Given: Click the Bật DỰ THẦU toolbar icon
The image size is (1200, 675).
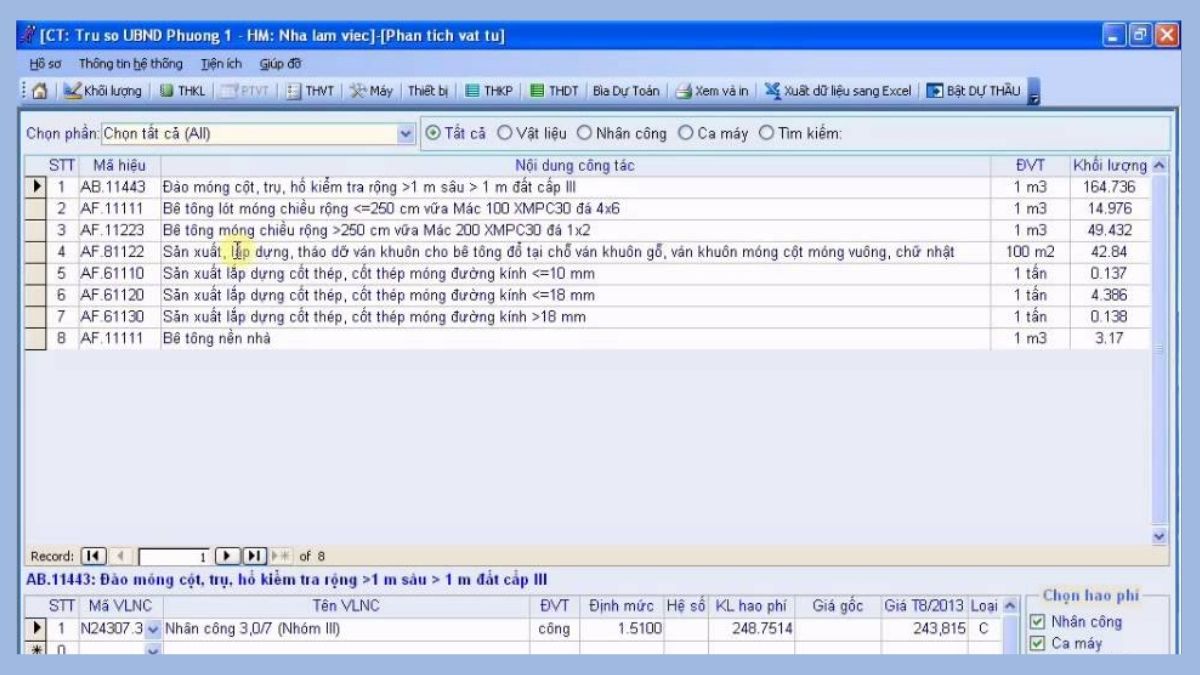Looking at the screenshot, I should pos(934,91).
